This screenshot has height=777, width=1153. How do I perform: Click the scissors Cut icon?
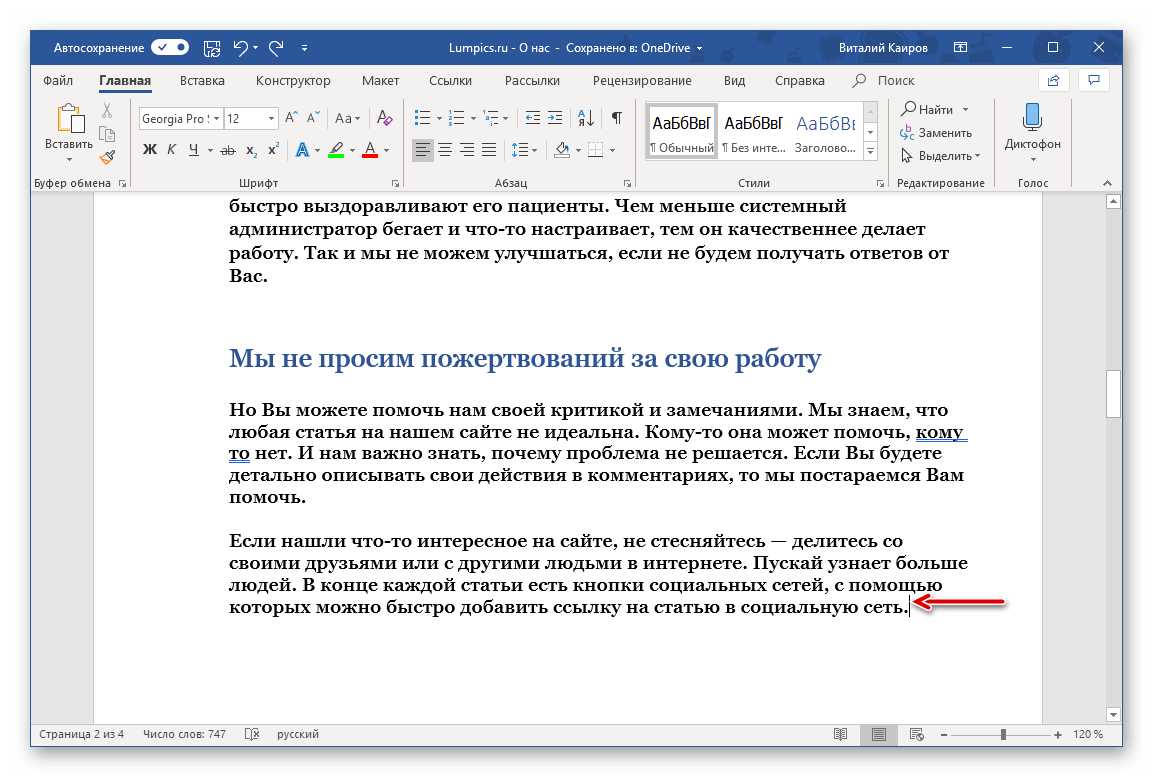click(x=107, y=110)
